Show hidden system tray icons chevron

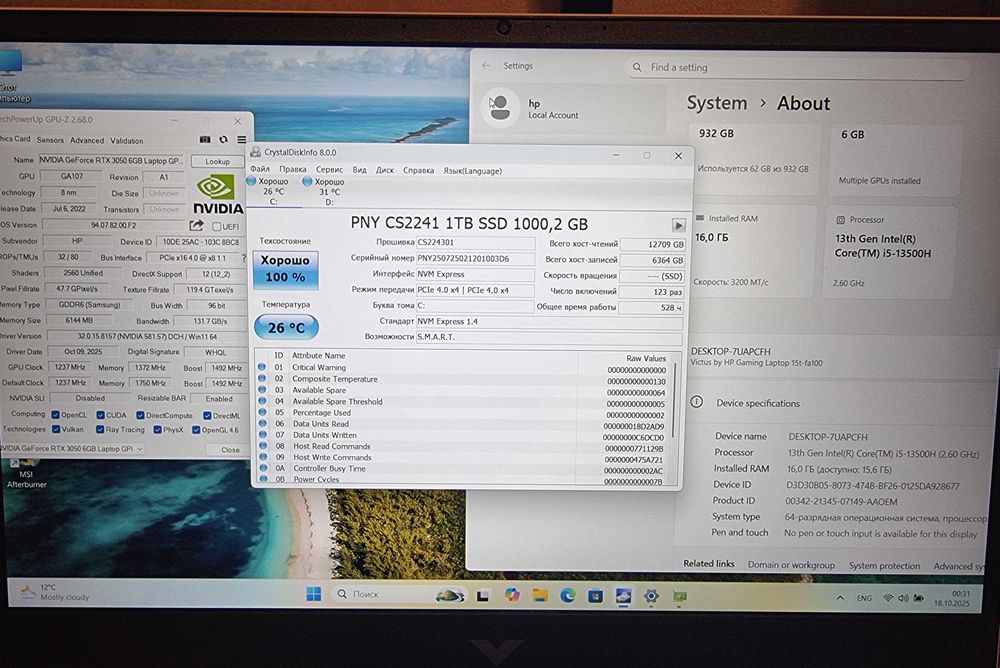(840, 598)
